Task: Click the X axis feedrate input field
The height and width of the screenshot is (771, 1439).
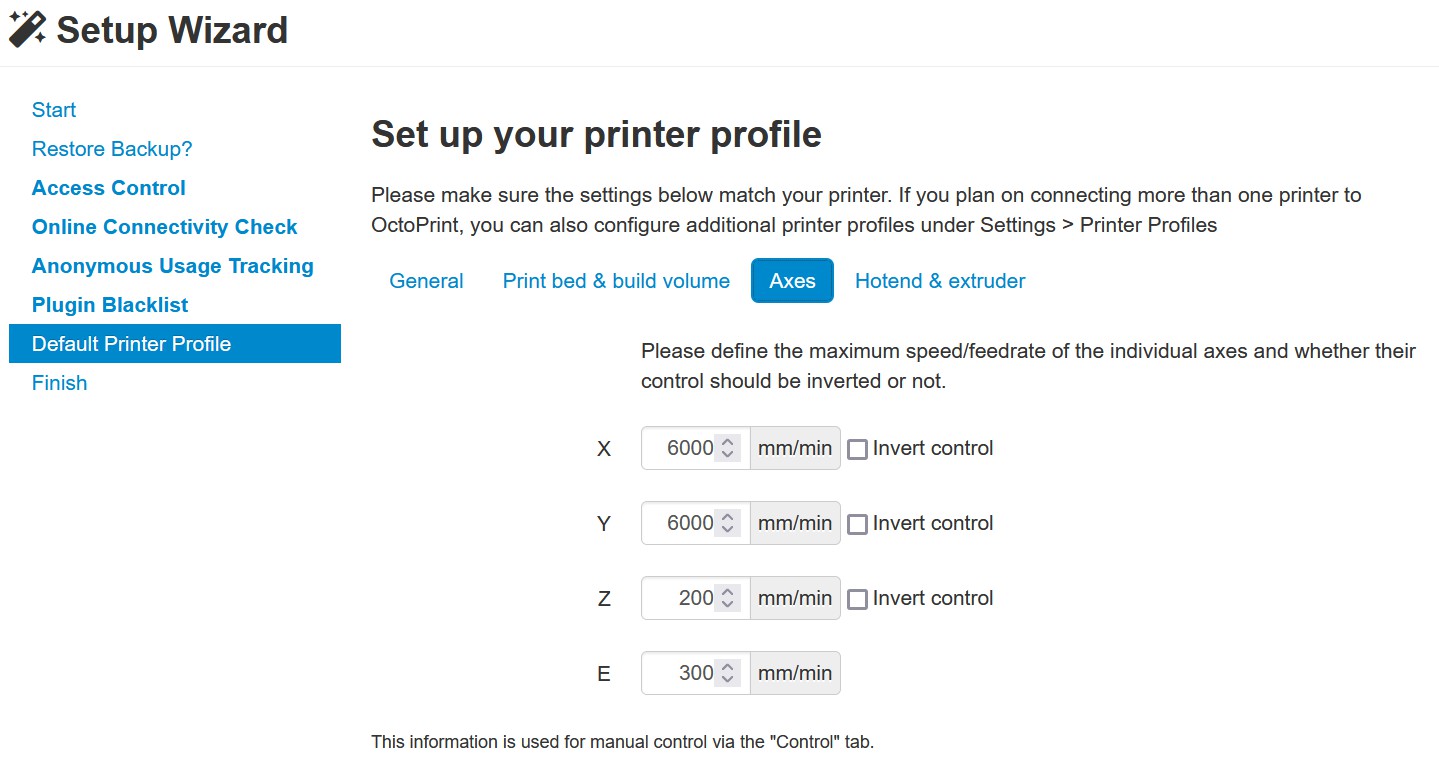Action: tap(695, 448)
